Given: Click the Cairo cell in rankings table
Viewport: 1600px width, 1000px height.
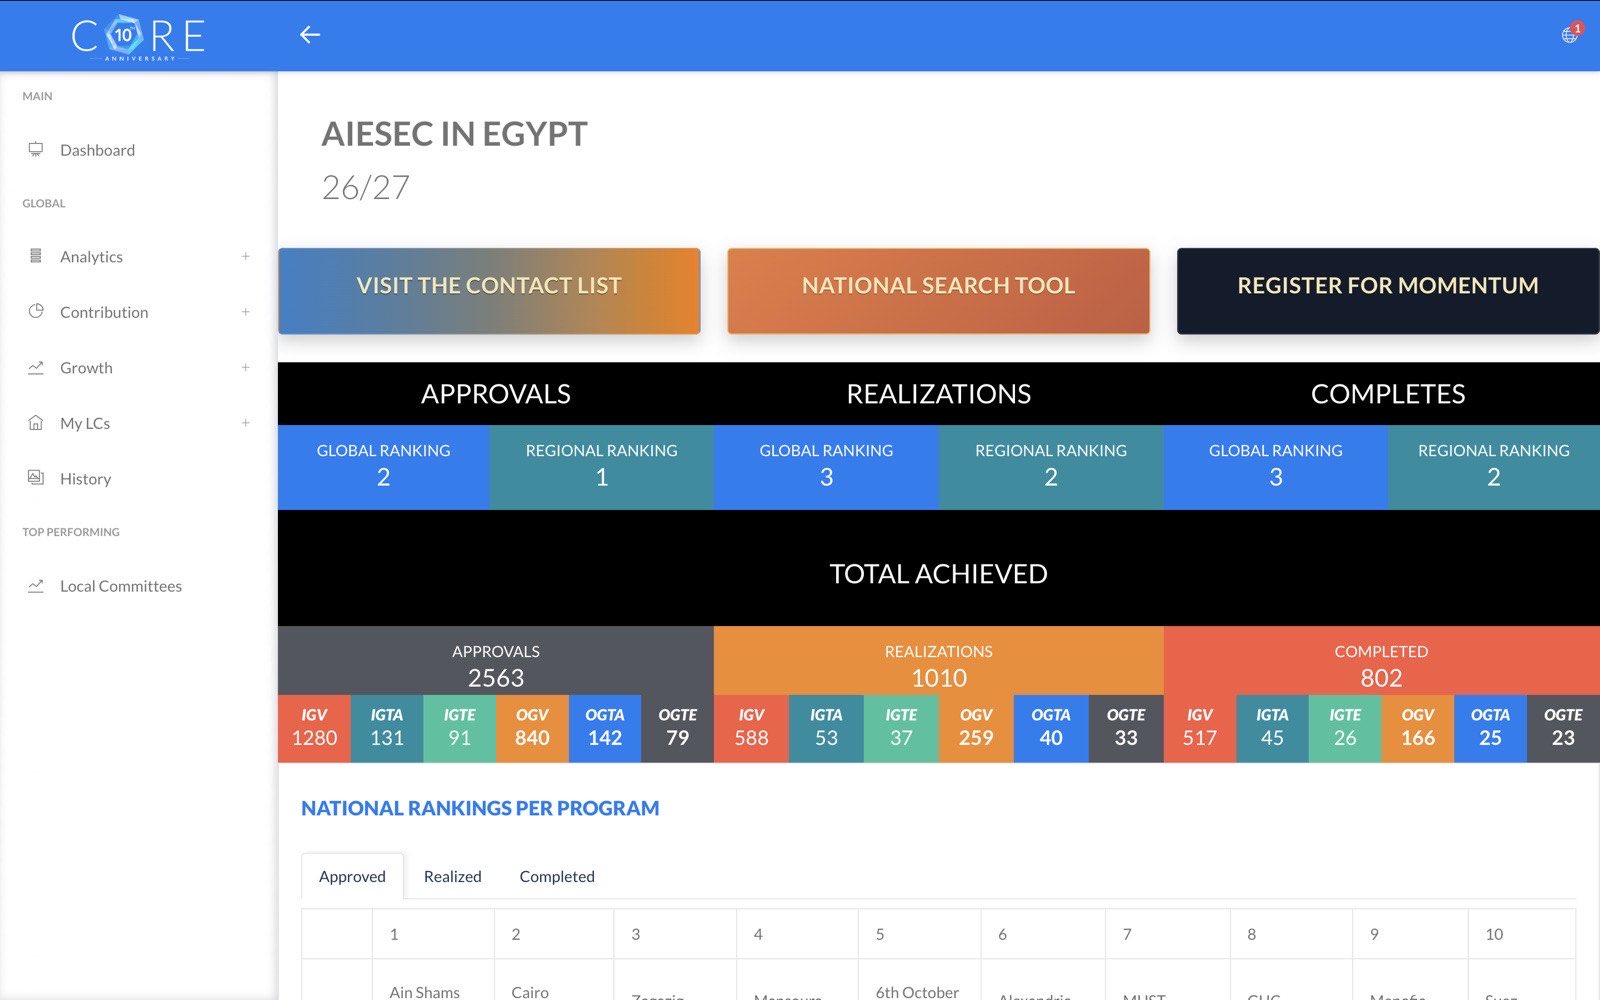Looking at the screenshot, I should tap(554, 981).
